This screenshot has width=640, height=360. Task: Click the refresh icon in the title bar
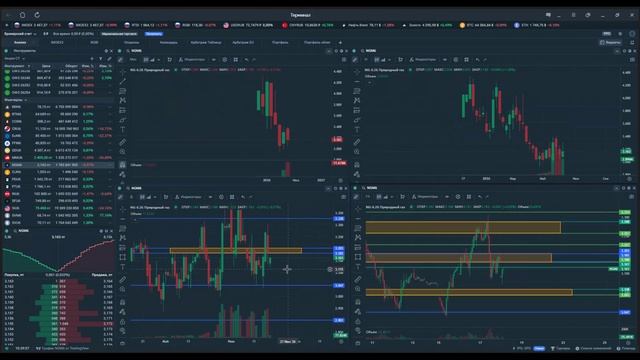[37, 15]
